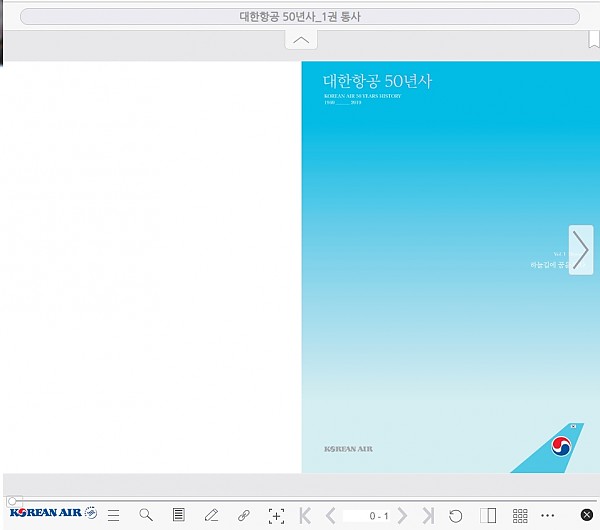Screen dimensions: 600x530
Task: Click the link chain icon
Action: click(x=244, y=515)
